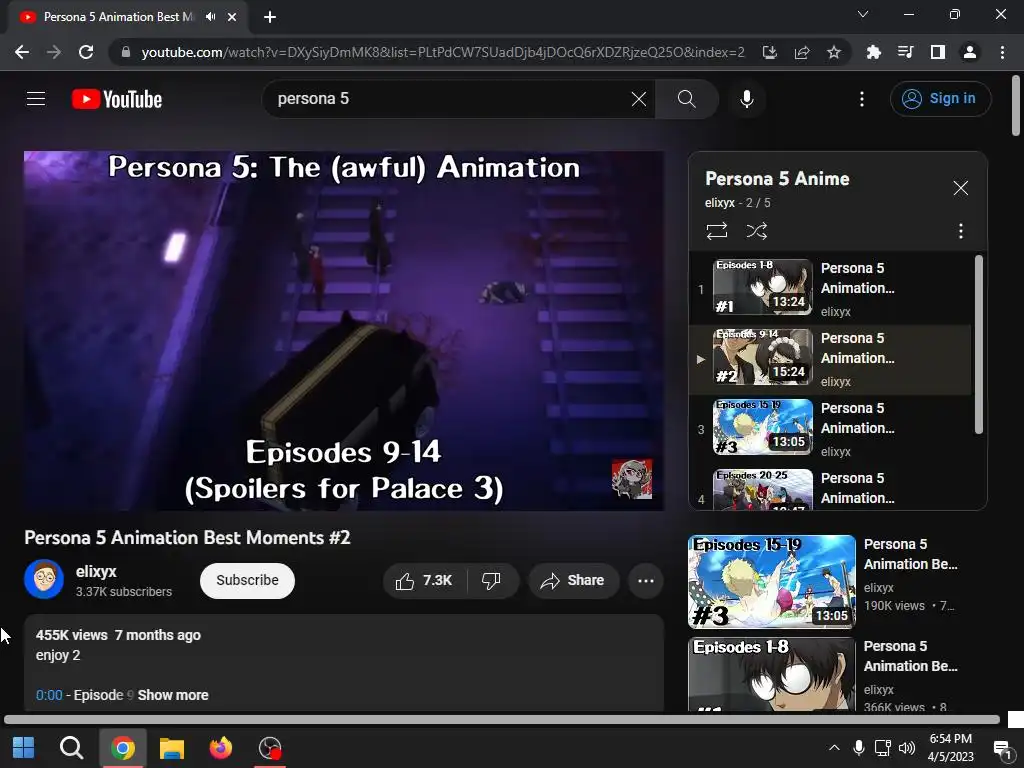1024x768 pixels.
Task: Clear the search box with the X
Action: click(x=639, y=99)
